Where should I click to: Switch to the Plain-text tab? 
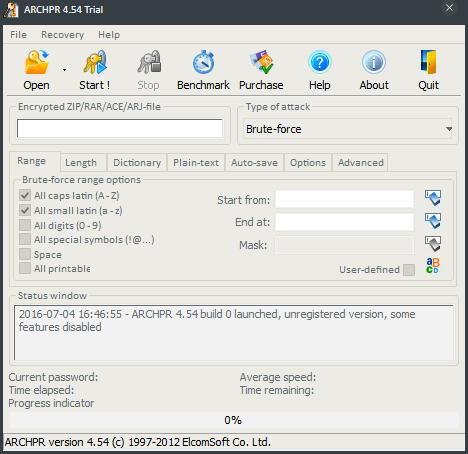click(x=196, y=163)
